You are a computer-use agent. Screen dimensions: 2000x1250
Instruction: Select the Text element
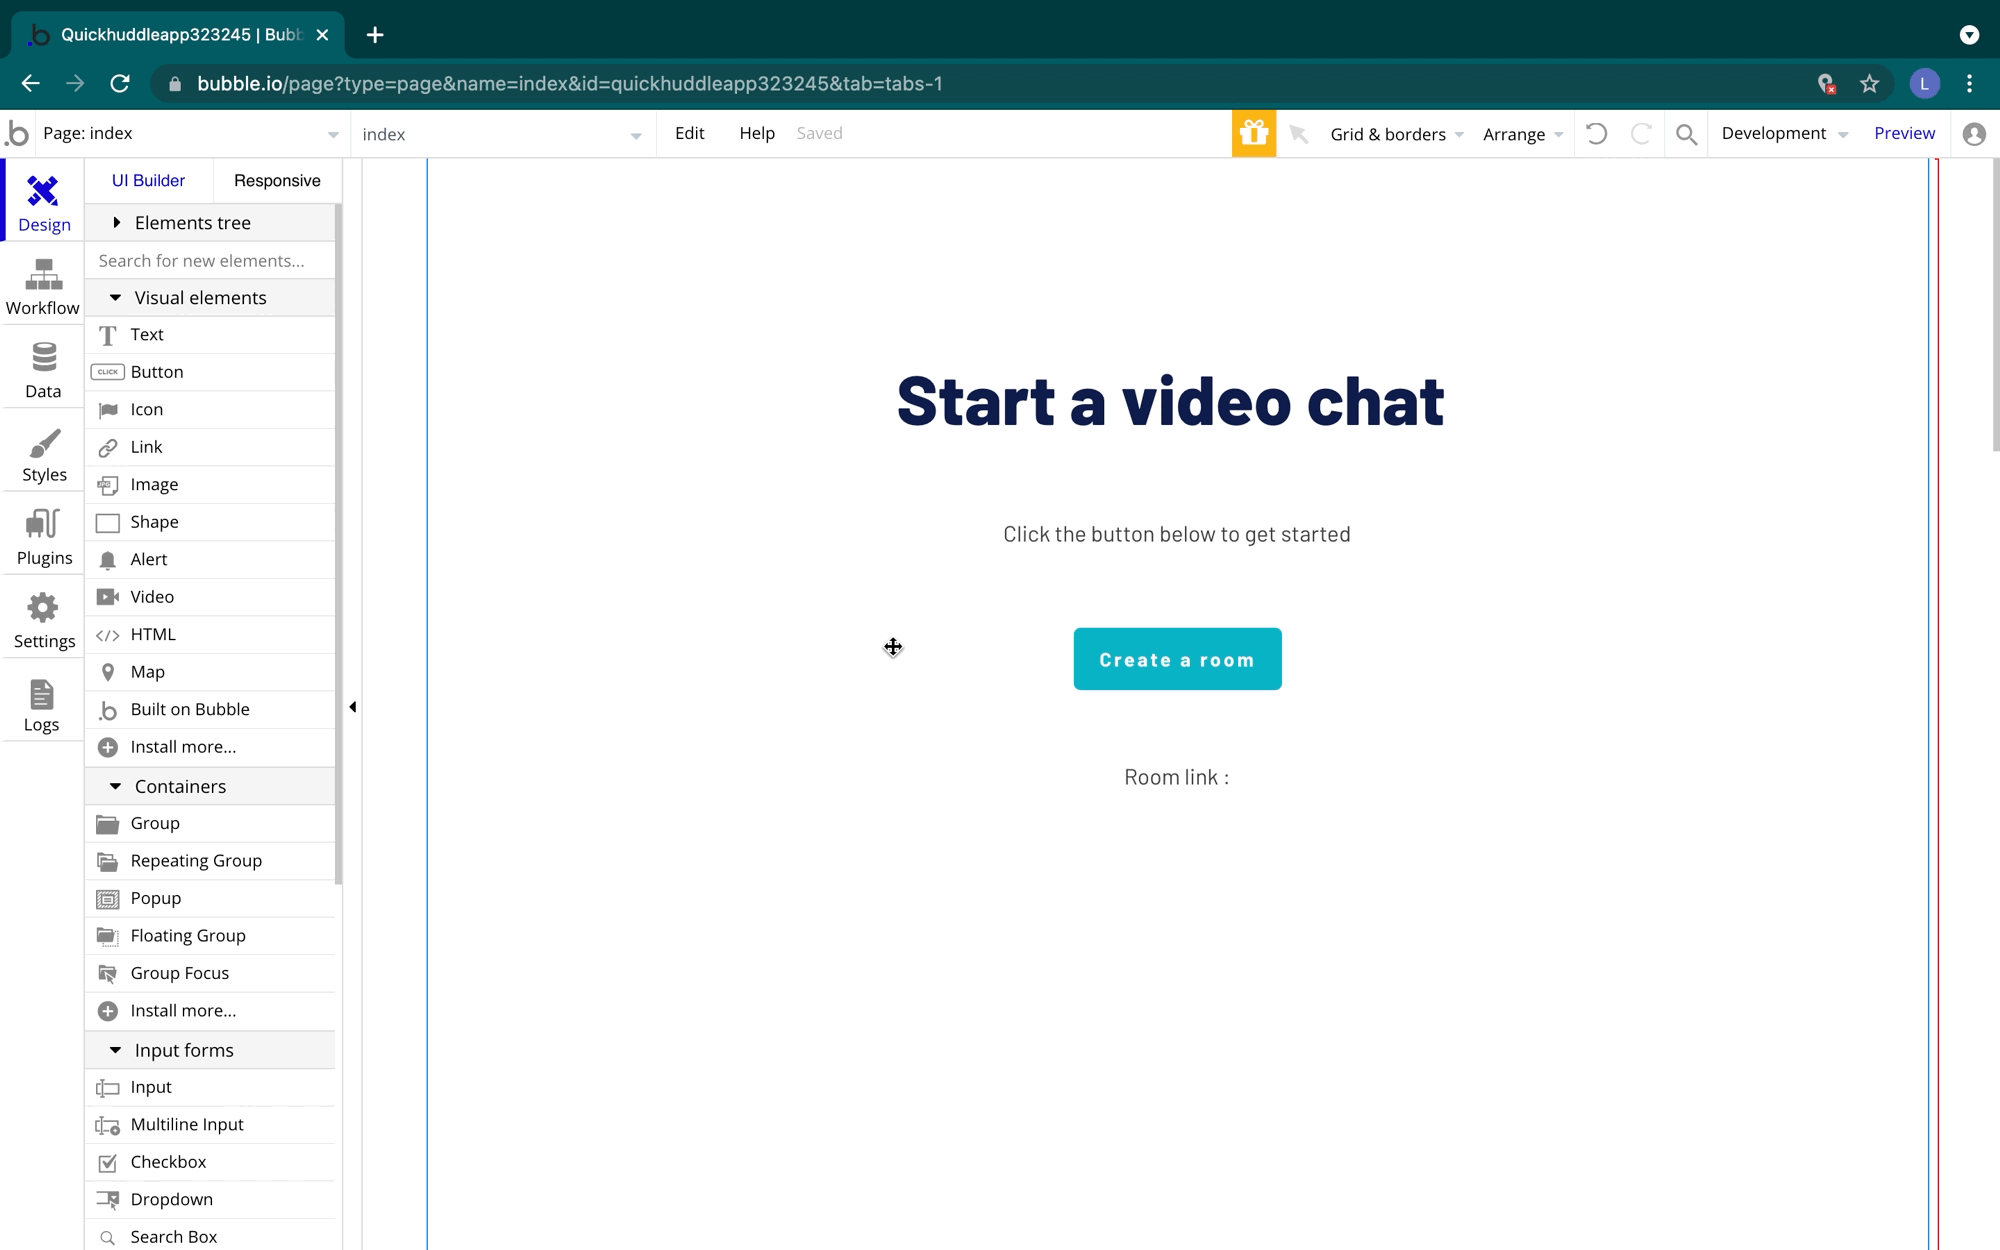210,335
